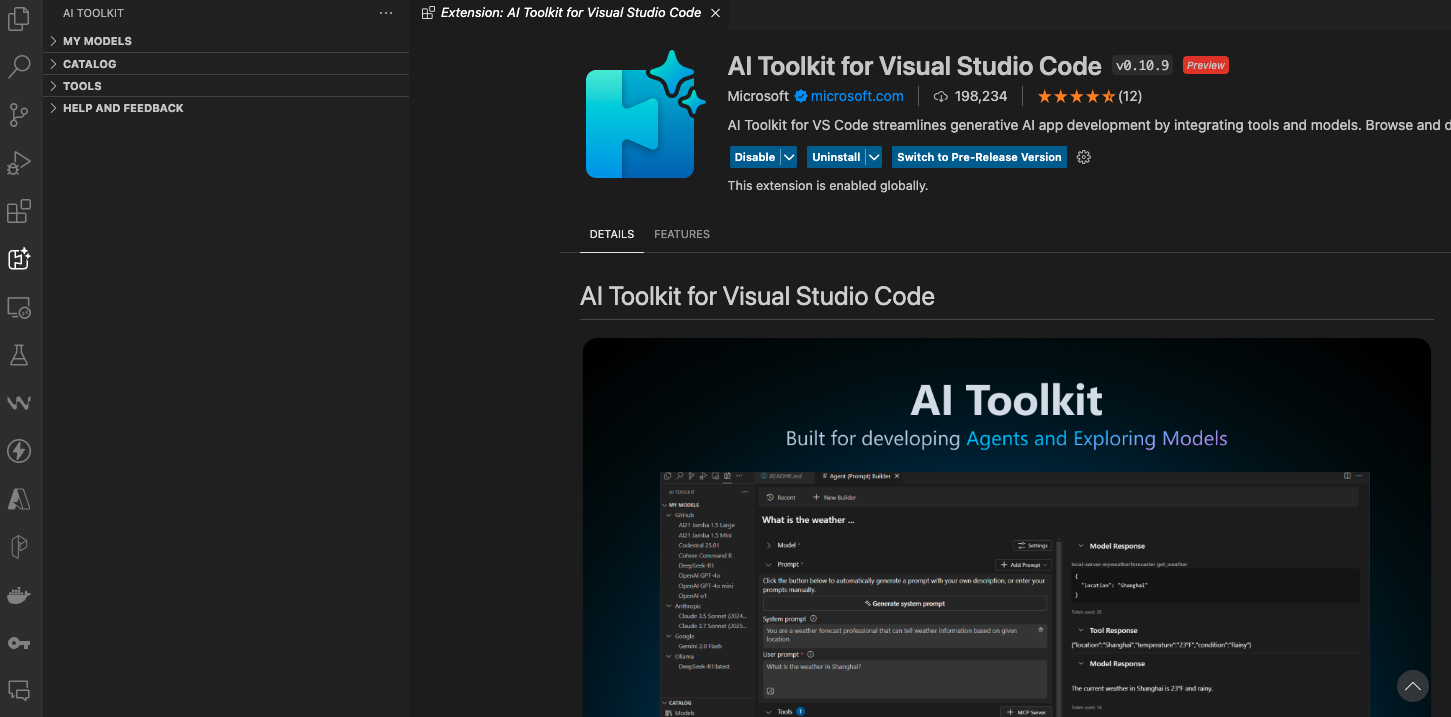Image resolution: width=1451 pixels, height=717 pixels.
Task: Click 'This extension is enabled globally' text
Action: click(828, 185)
